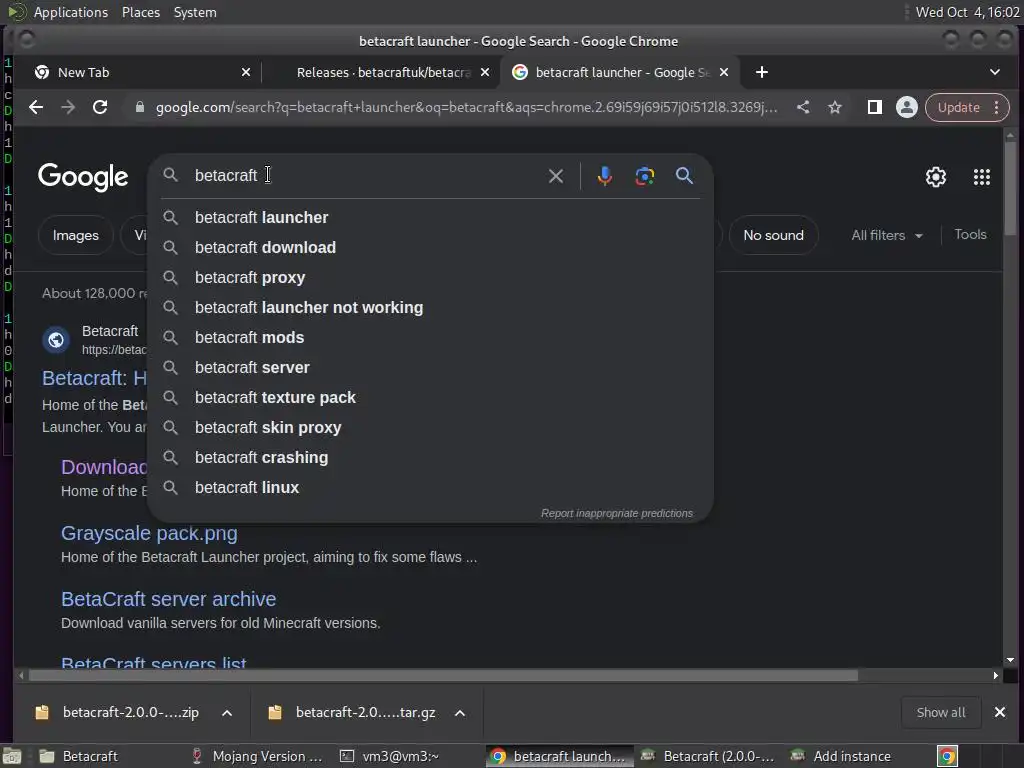Click inside the betacraft search field
1024x768 pixels.
tap(366, 176)
